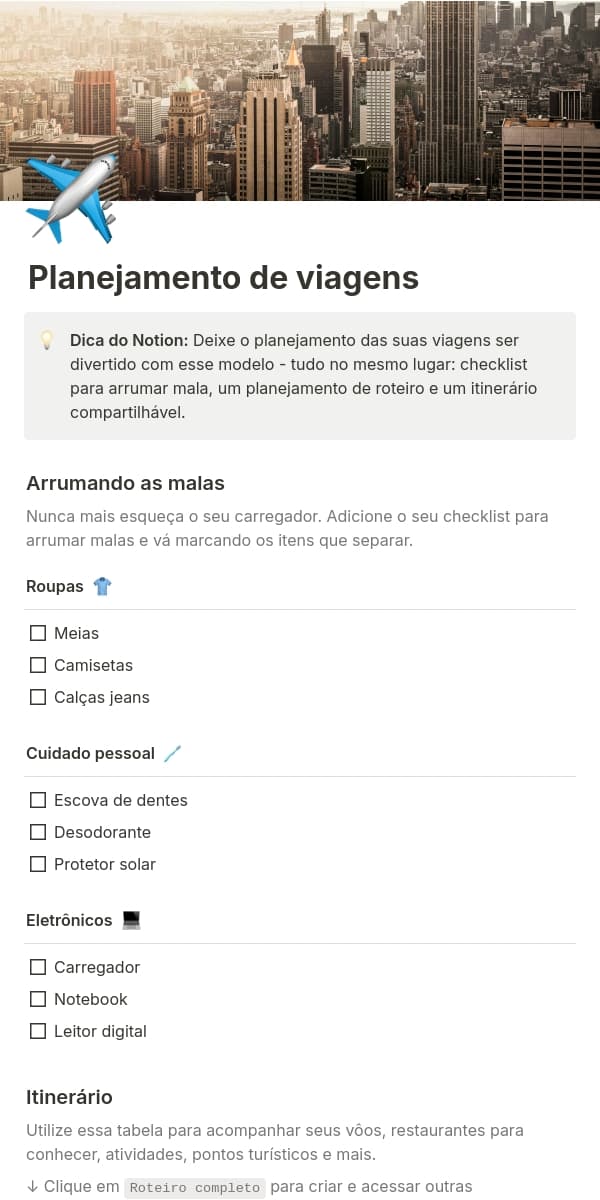Click the shirt emoji beside Roupas

(102, 586)
